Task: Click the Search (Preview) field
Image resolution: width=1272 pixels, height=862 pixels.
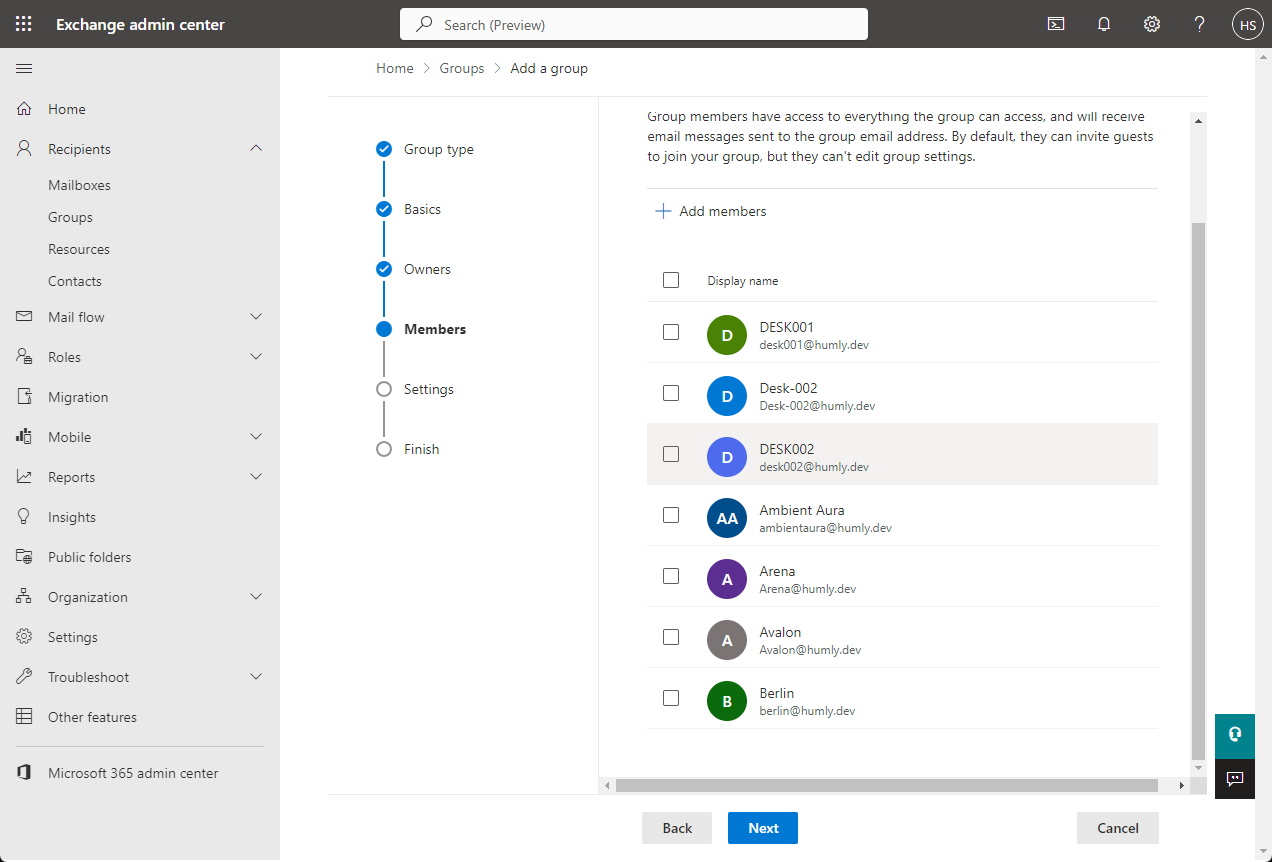Action: (633, 23)
